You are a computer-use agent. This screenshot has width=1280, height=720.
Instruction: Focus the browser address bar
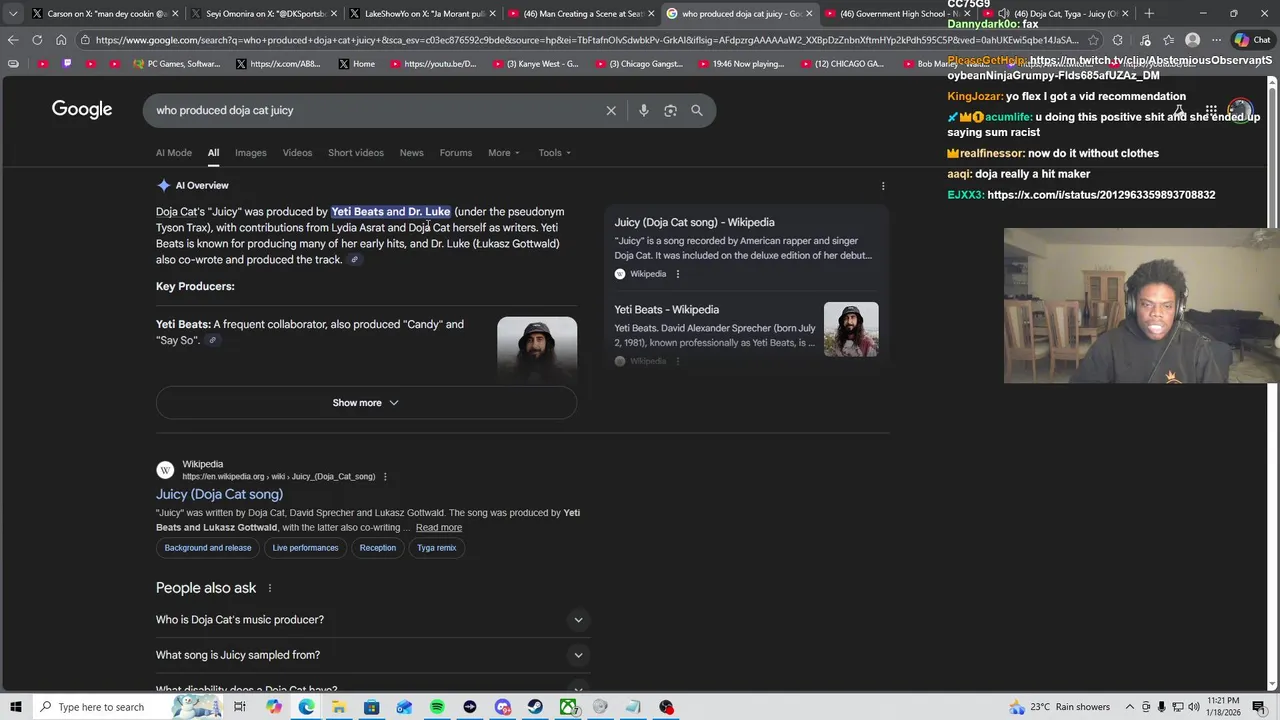point(587,40)
